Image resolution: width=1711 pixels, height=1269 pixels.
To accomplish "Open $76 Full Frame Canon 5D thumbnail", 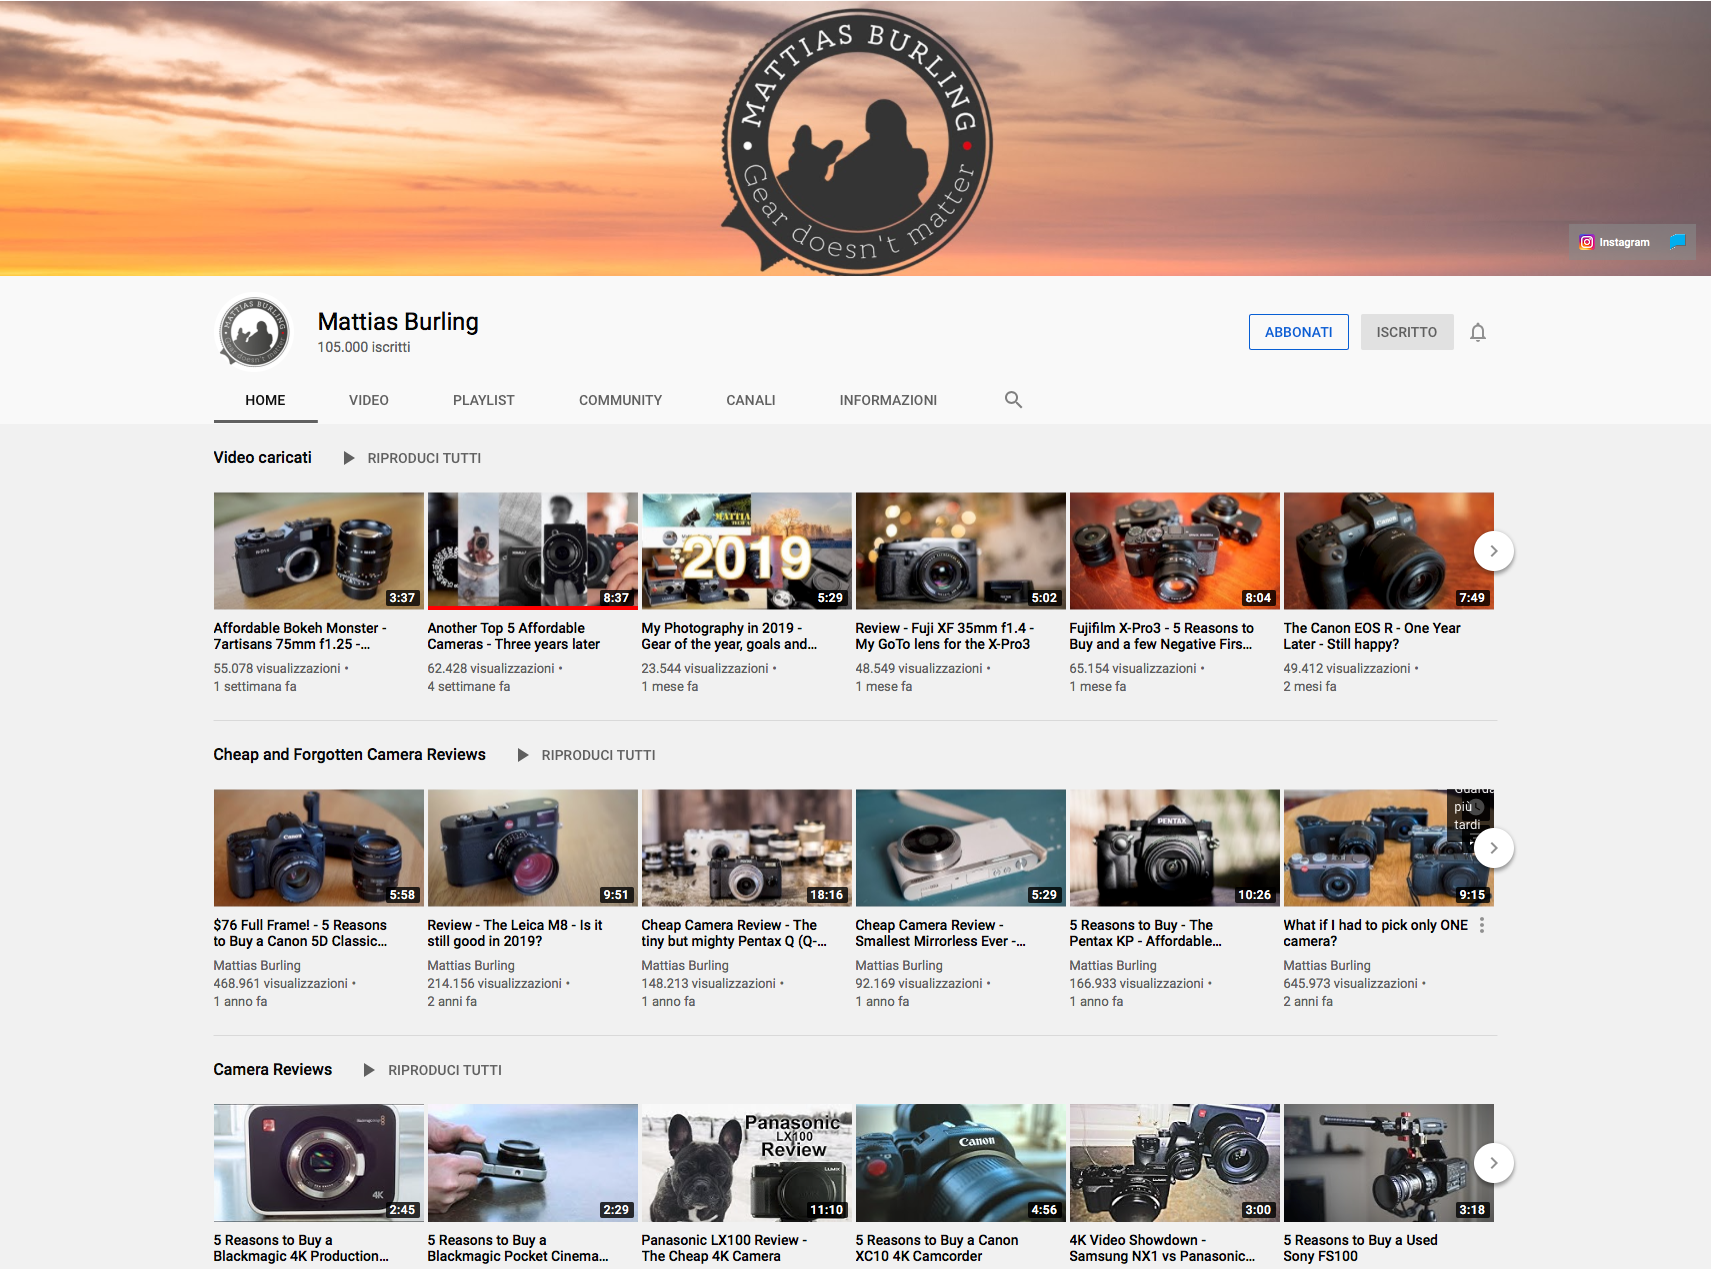I will pos(319,848).
